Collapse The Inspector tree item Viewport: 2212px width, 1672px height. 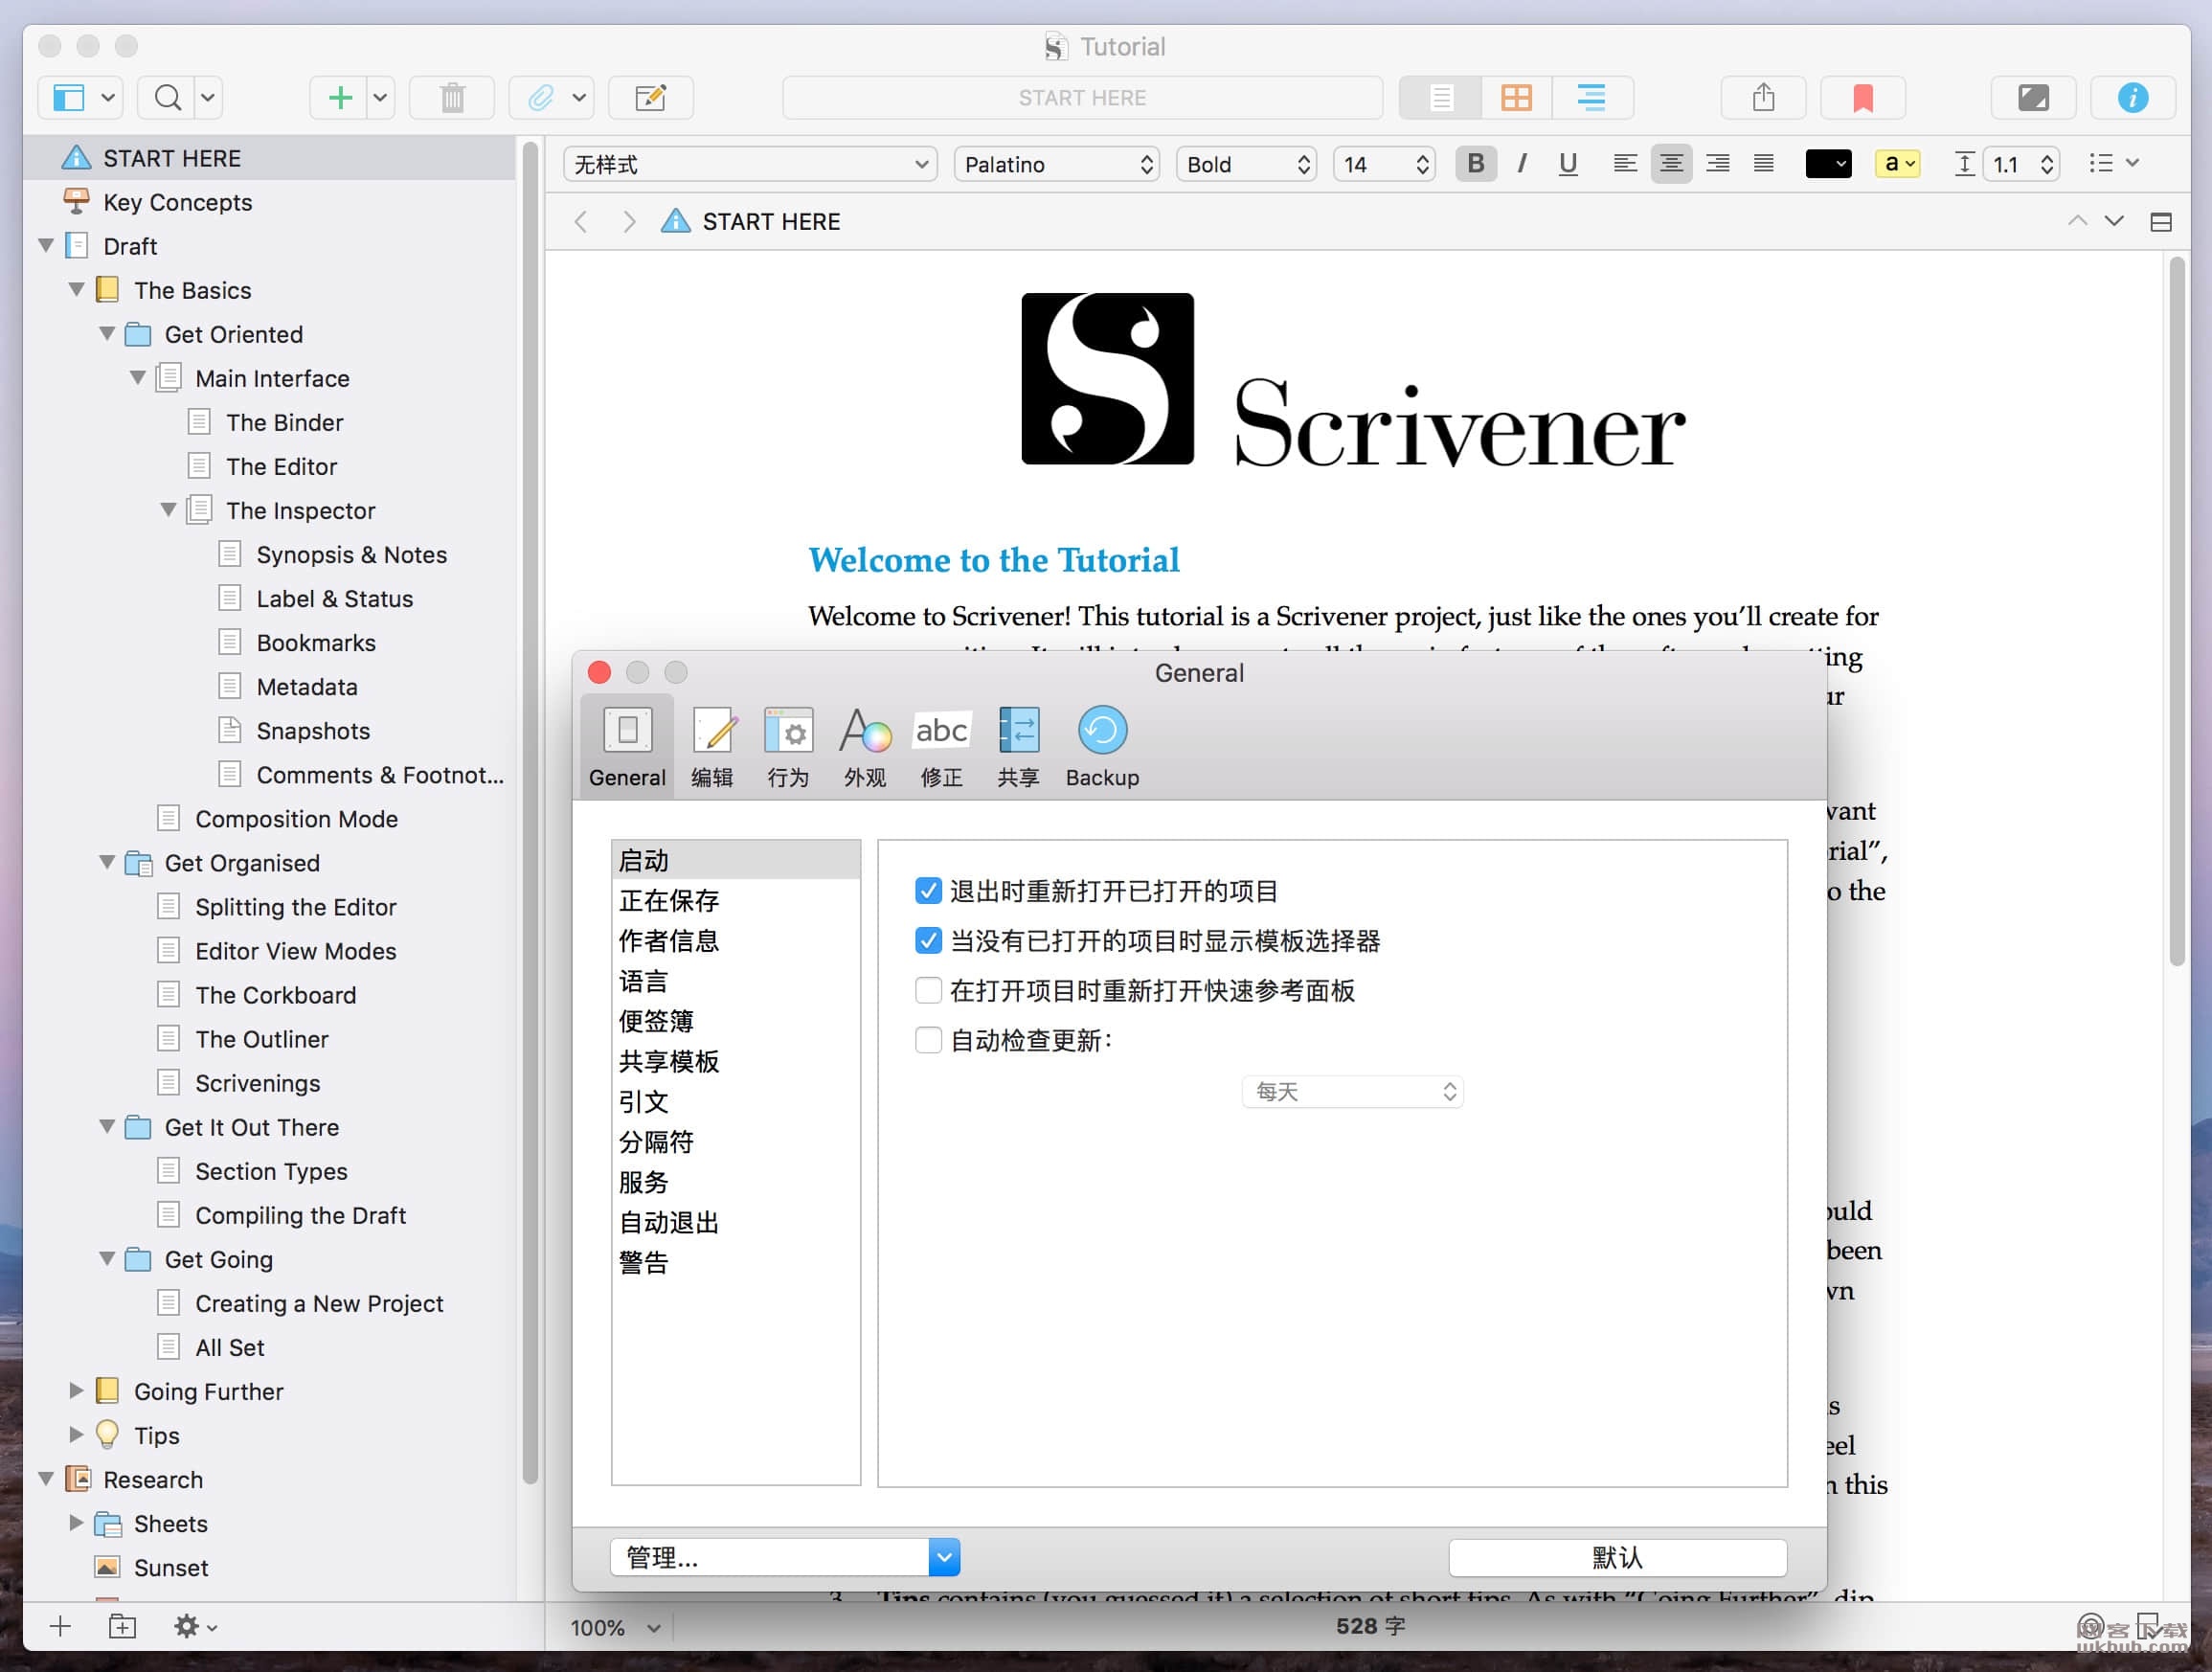(169, 510)
